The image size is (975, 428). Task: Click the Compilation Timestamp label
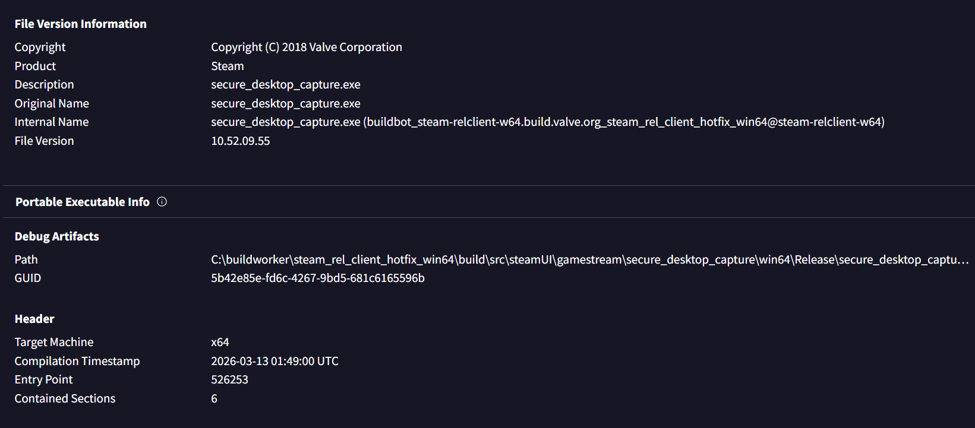[77, 361]
